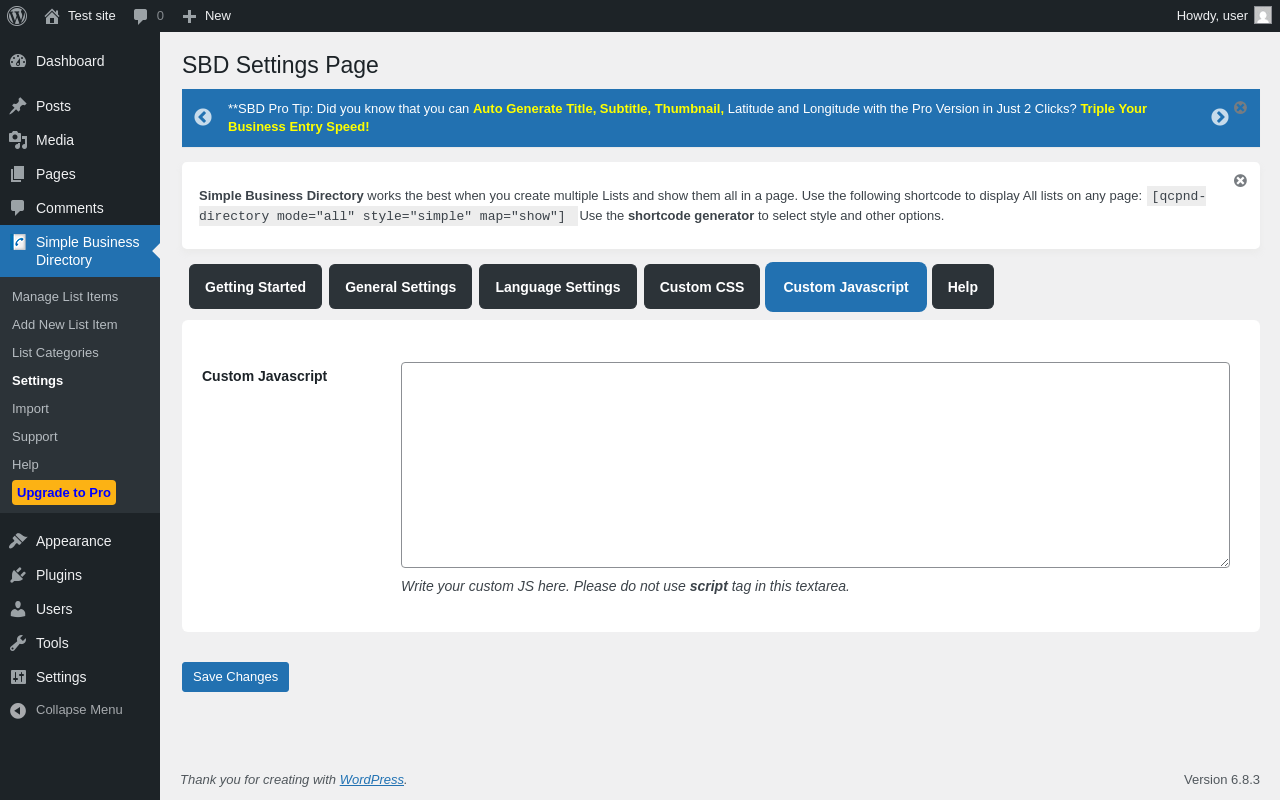Click the Simple Business Directory menu label

point(88,251)
